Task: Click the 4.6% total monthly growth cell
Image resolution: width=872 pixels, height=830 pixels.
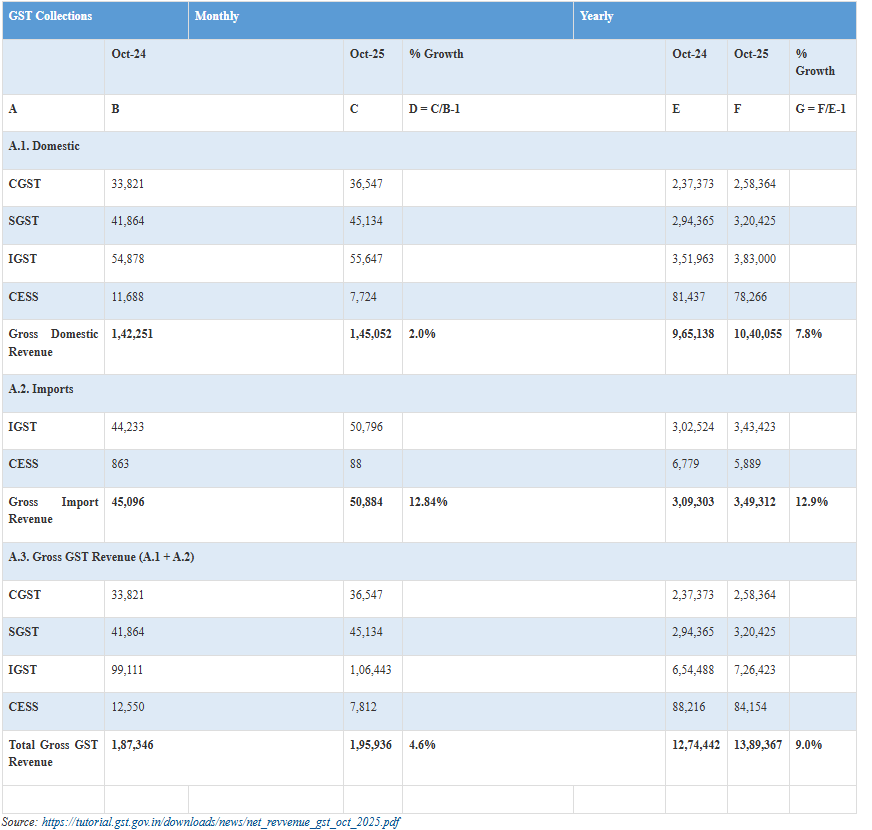Action: click(x=422, y=744)
